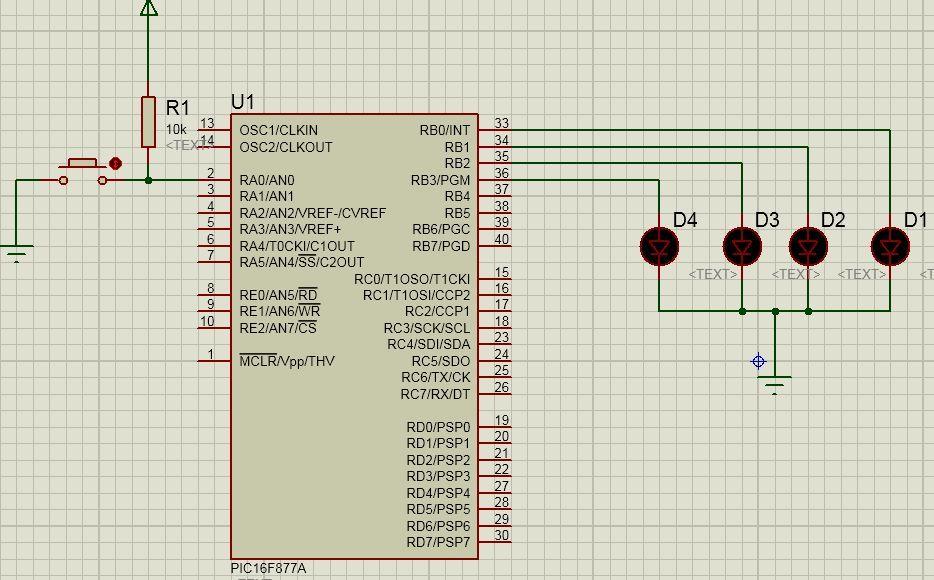
Task: Click pin label RC1/T1OSI/CCP2
Action: point(417,295)
